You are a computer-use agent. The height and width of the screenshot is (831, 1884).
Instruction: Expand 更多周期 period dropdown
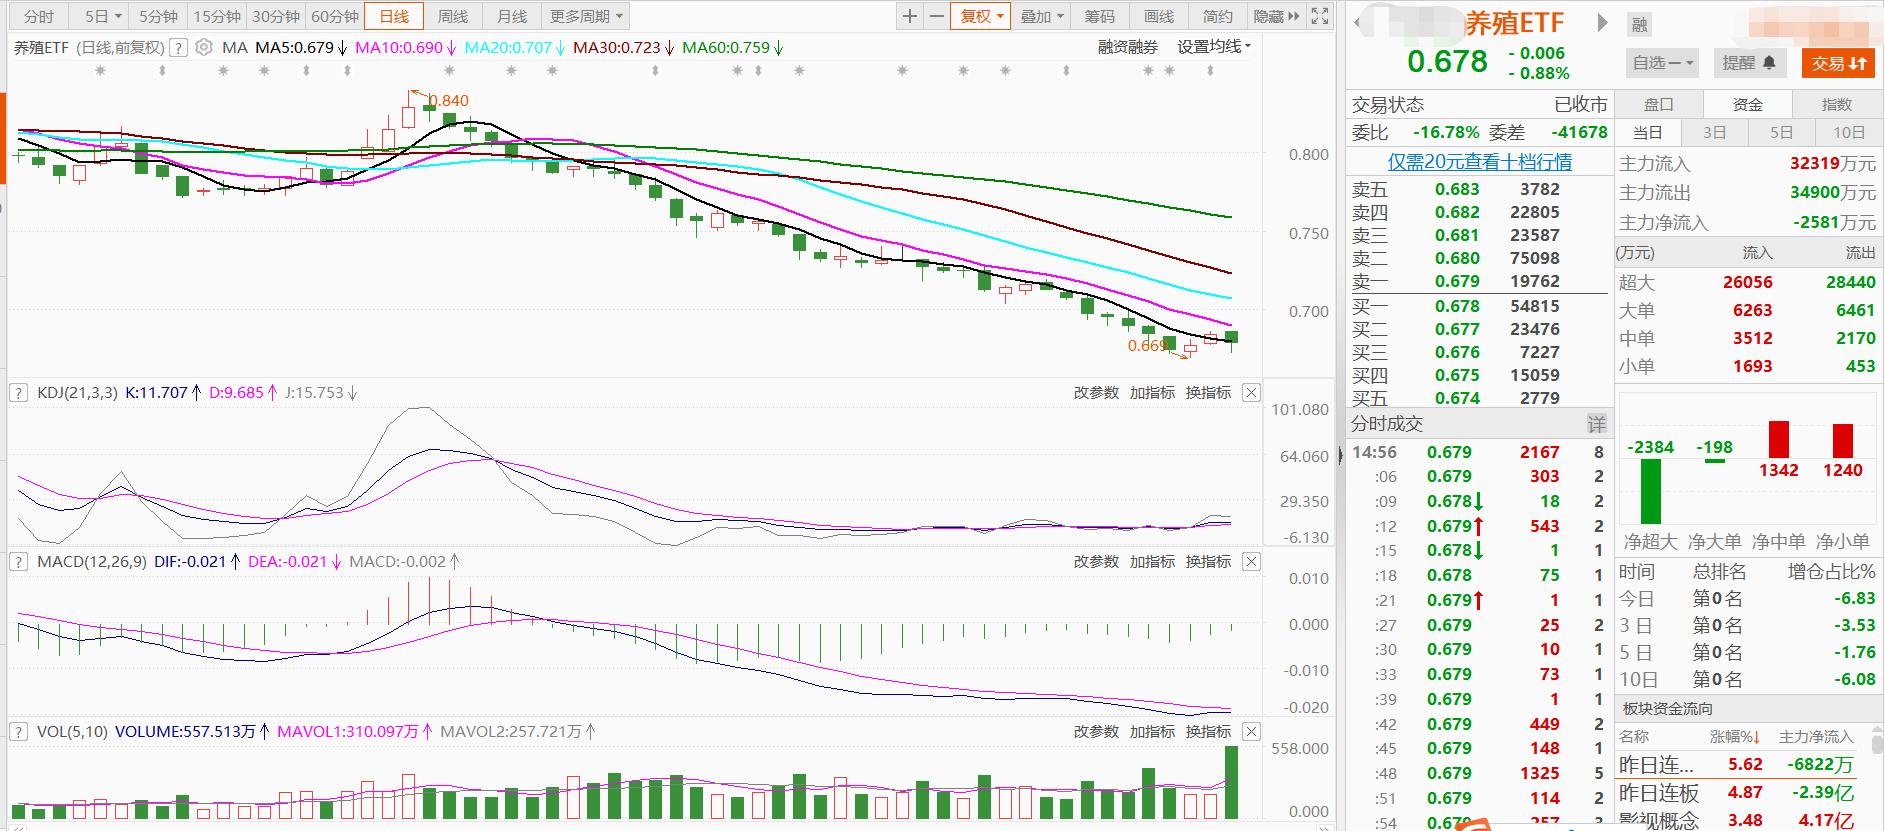586,16
